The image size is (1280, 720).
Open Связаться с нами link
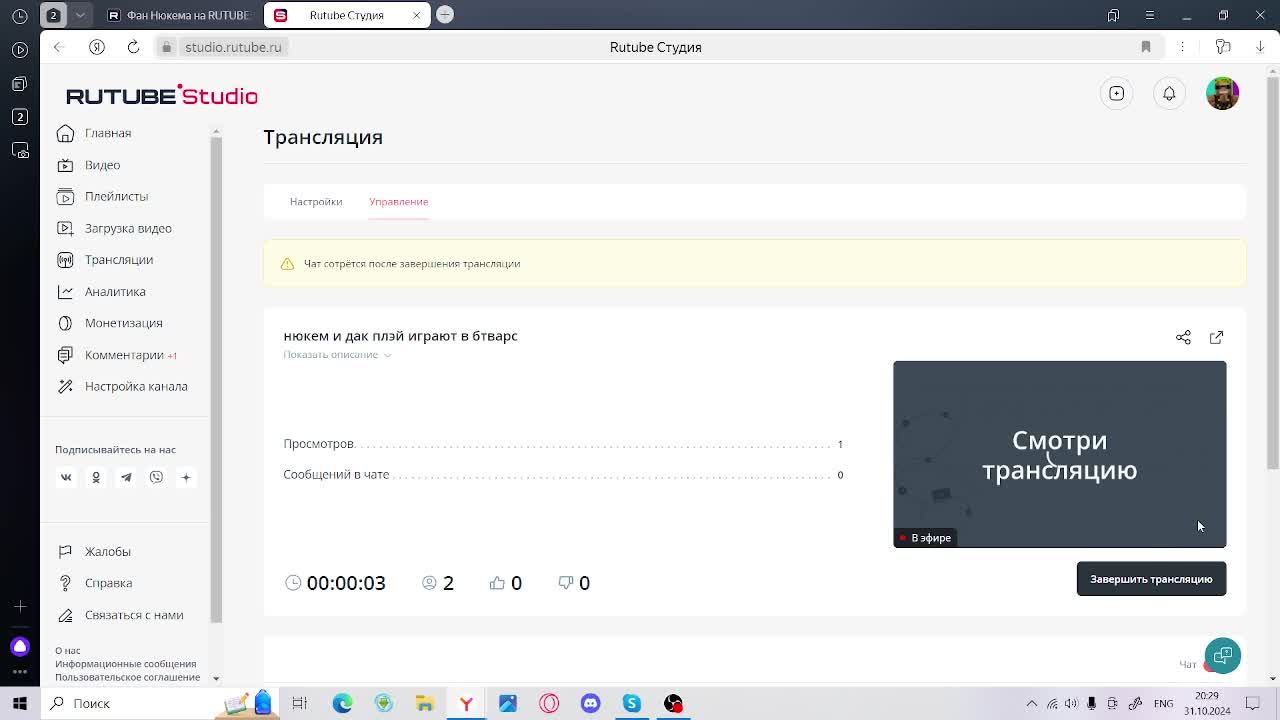coord(134,615)
